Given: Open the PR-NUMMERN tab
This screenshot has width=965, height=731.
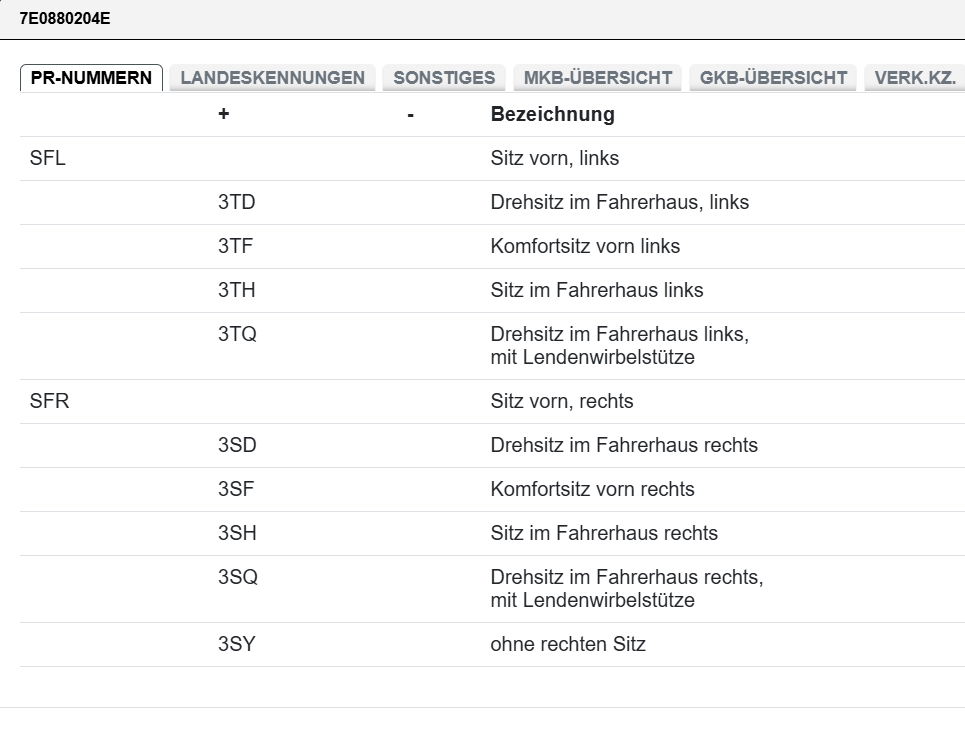Looking at the screenshot, I should point(91,78).
